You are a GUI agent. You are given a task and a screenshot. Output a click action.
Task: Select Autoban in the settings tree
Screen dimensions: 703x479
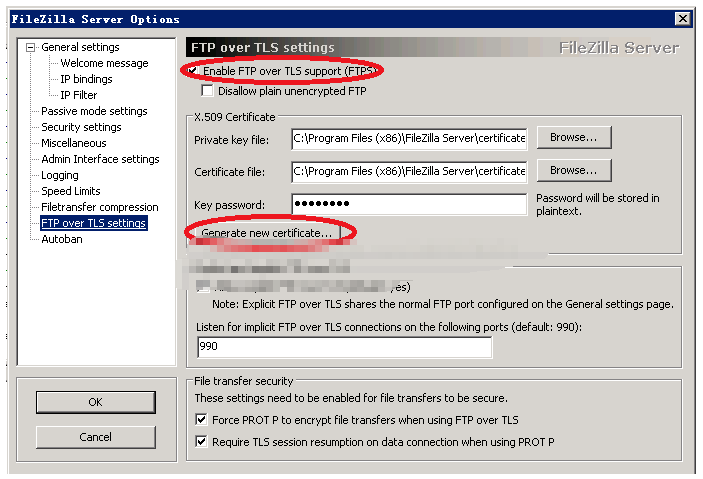coord(61,239)
